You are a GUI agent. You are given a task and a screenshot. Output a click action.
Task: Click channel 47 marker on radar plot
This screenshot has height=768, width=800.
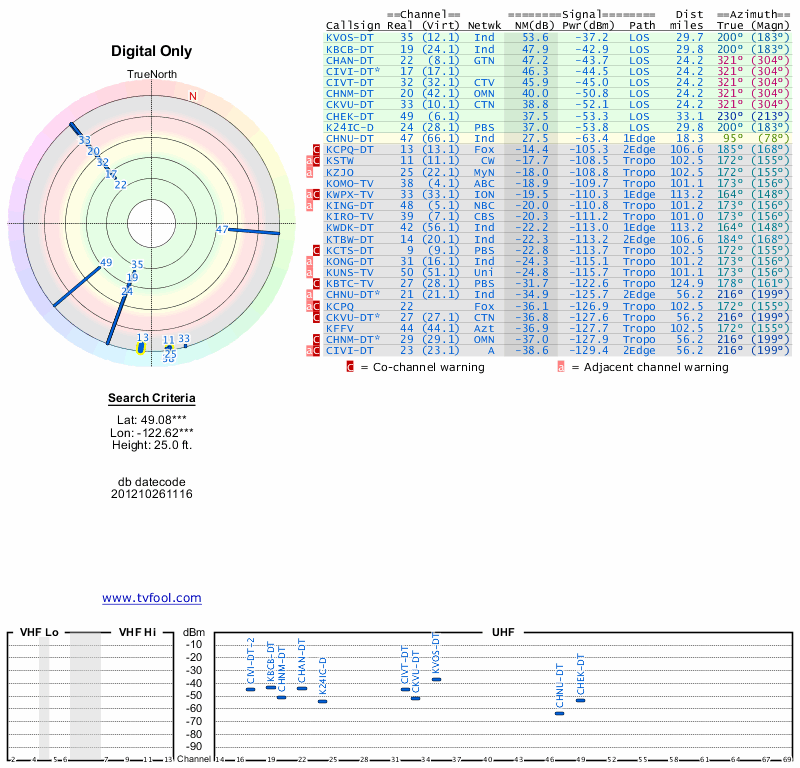[x=223, y=229]
